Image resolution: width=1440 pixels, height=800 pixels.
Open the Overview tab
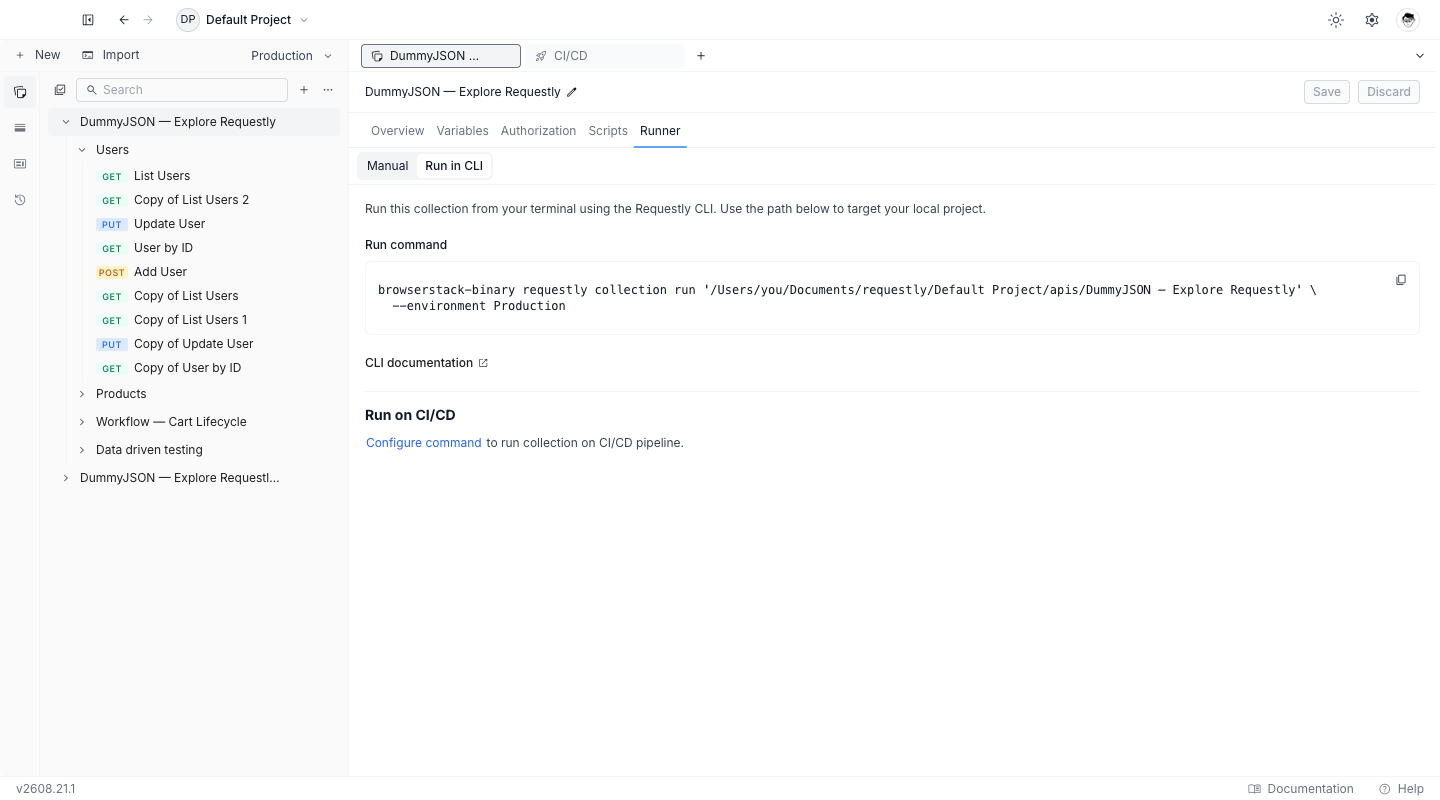click(x=397, y=131)
